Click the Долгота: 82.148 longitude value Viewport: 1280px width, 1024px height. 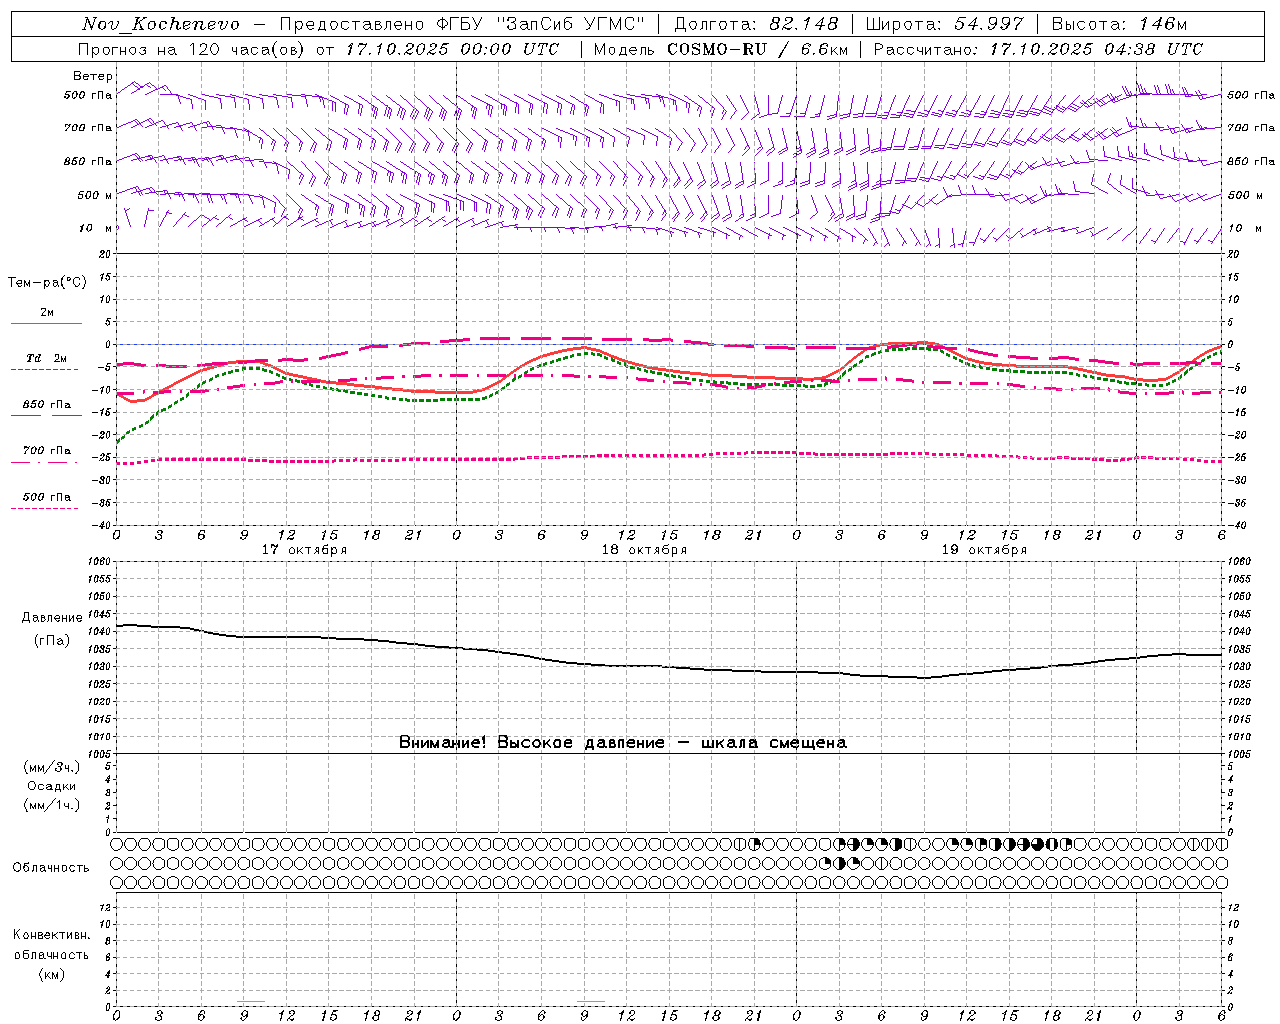click(x=756, y=24)
